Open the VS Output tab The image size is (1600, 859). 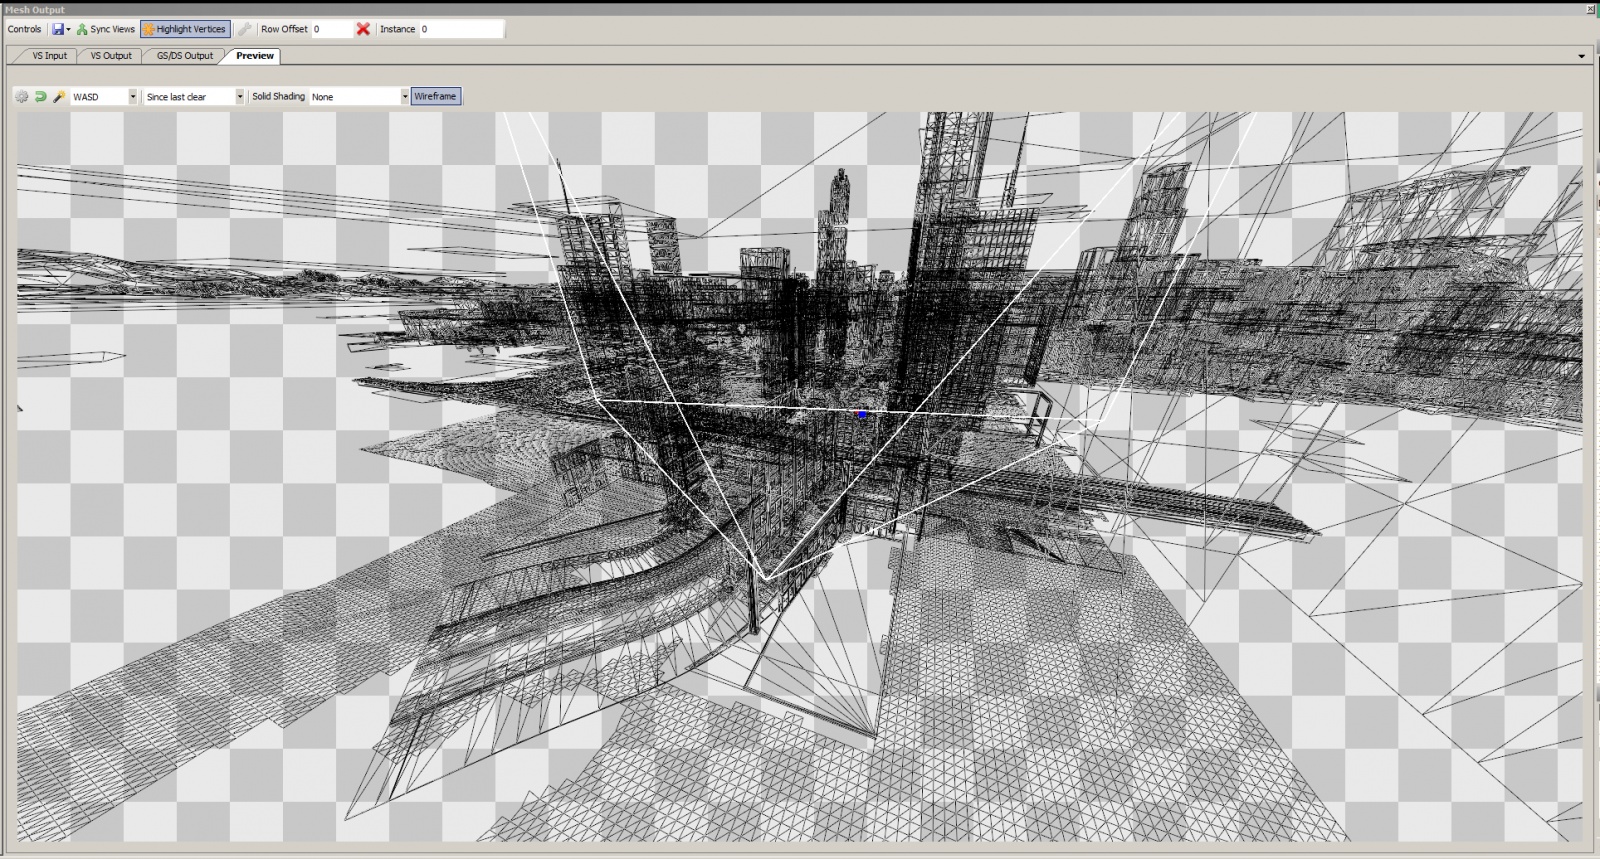click(x=111, y=56)
